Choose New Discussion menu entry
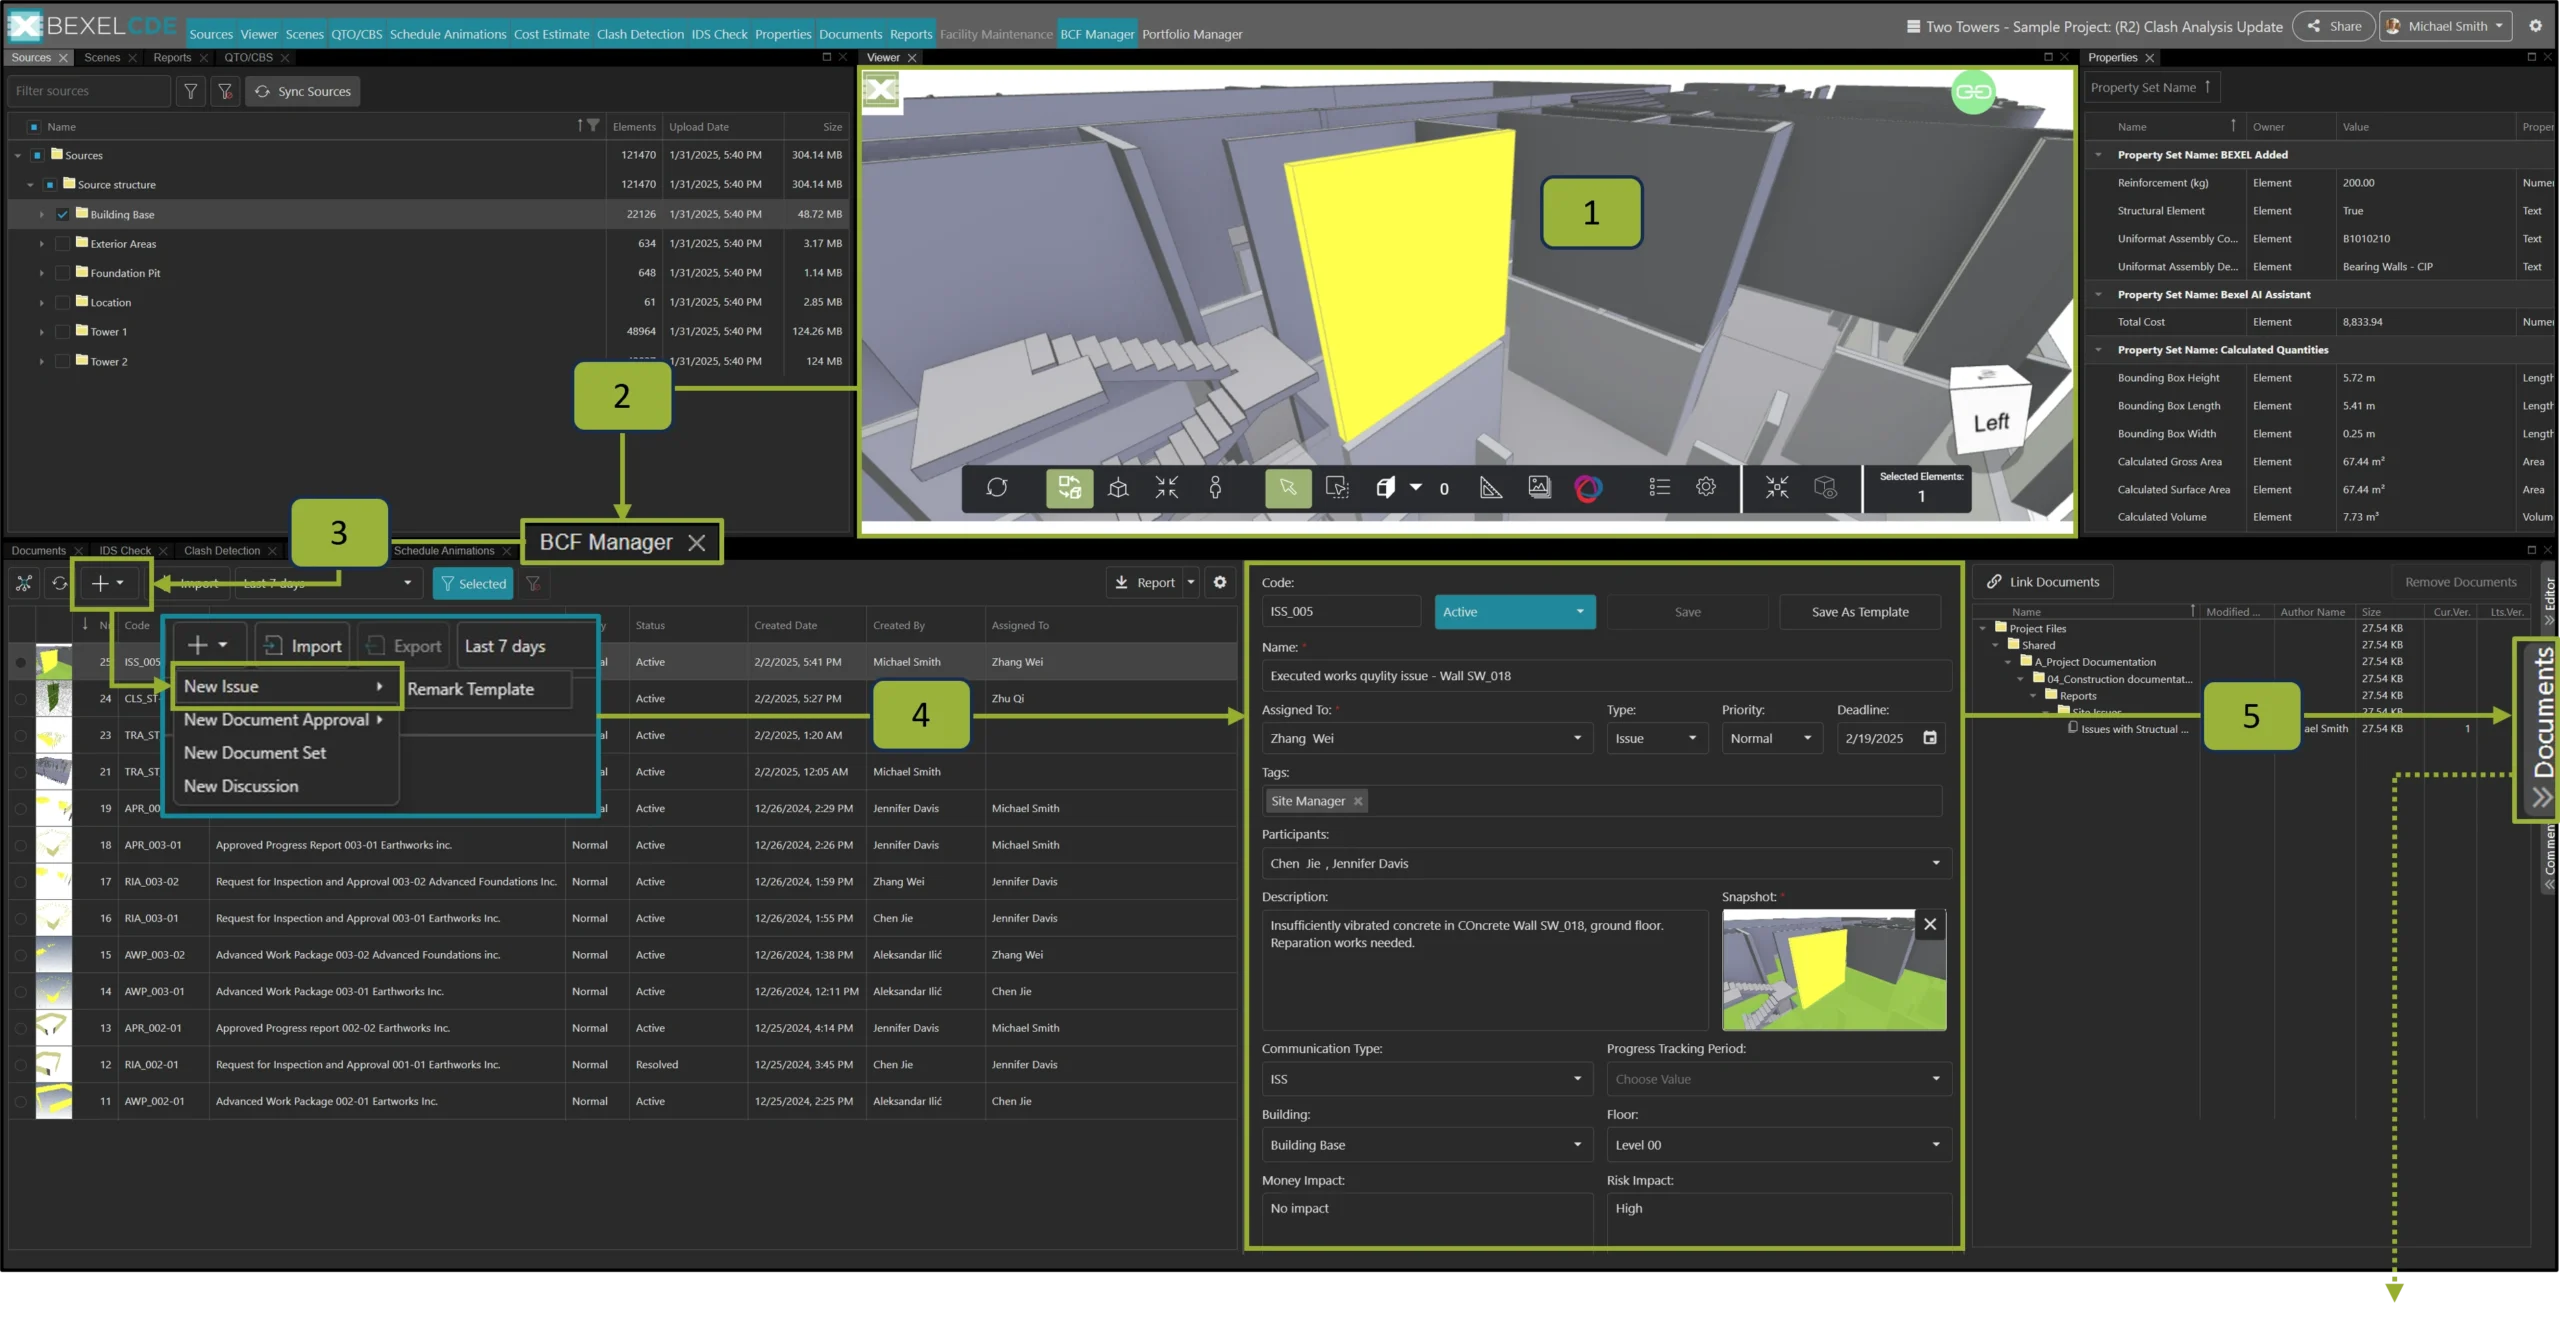 (x=241, y=786)
